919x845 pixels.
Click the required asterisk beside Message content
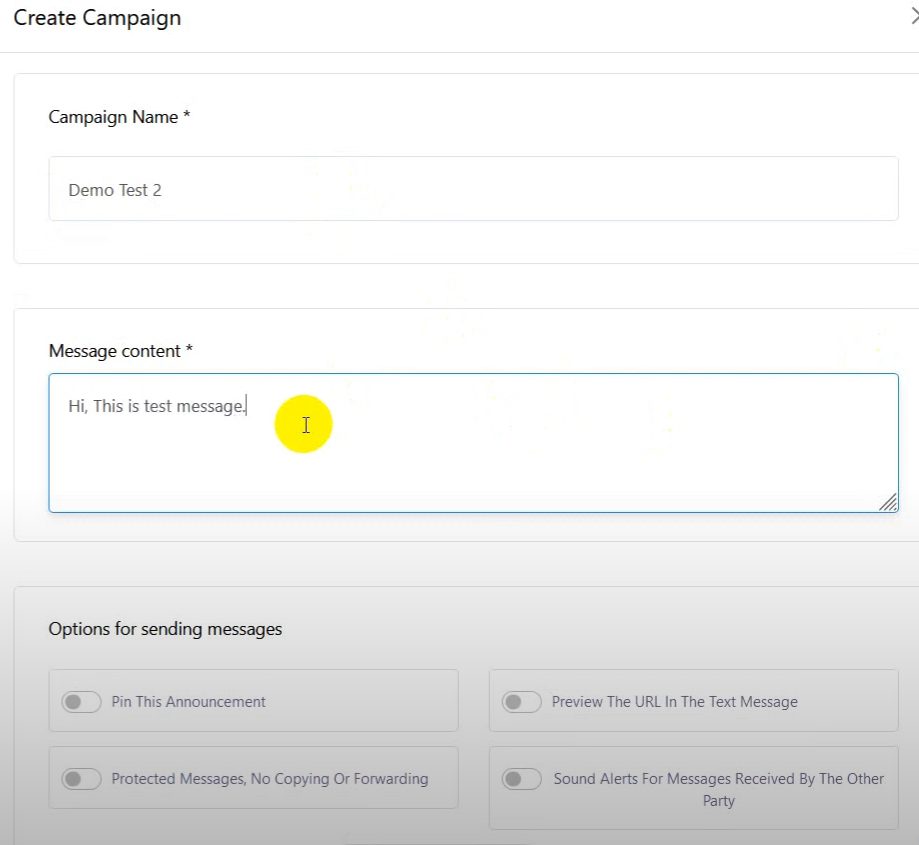(189, 351)
